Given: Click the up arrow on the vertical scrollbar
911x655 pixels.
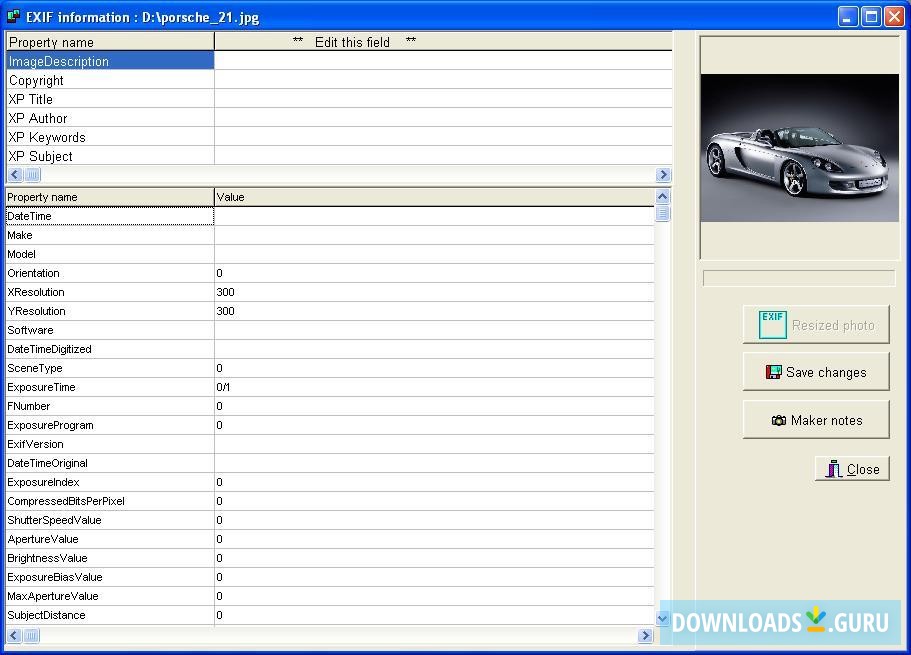Looking at the screenshot, I should [663, 197].
